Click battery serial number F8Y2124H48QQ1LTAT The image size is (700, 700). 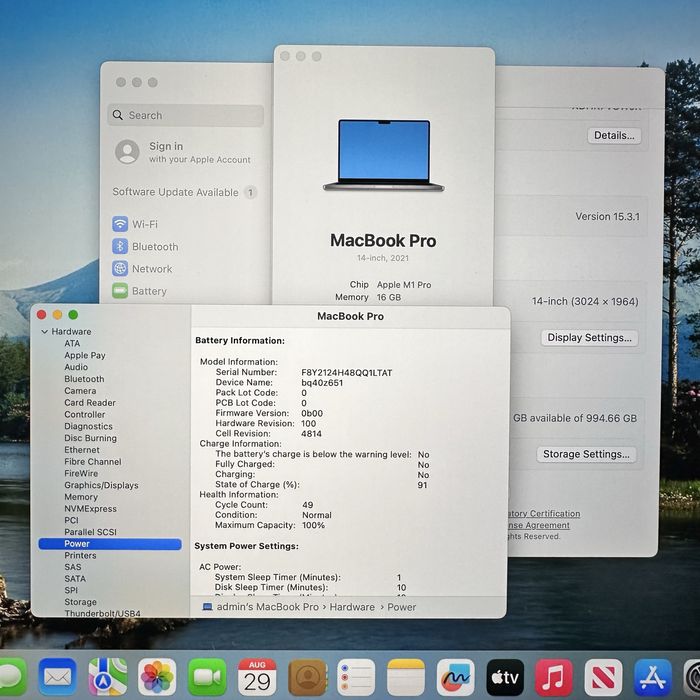click(x=346, y=372)
